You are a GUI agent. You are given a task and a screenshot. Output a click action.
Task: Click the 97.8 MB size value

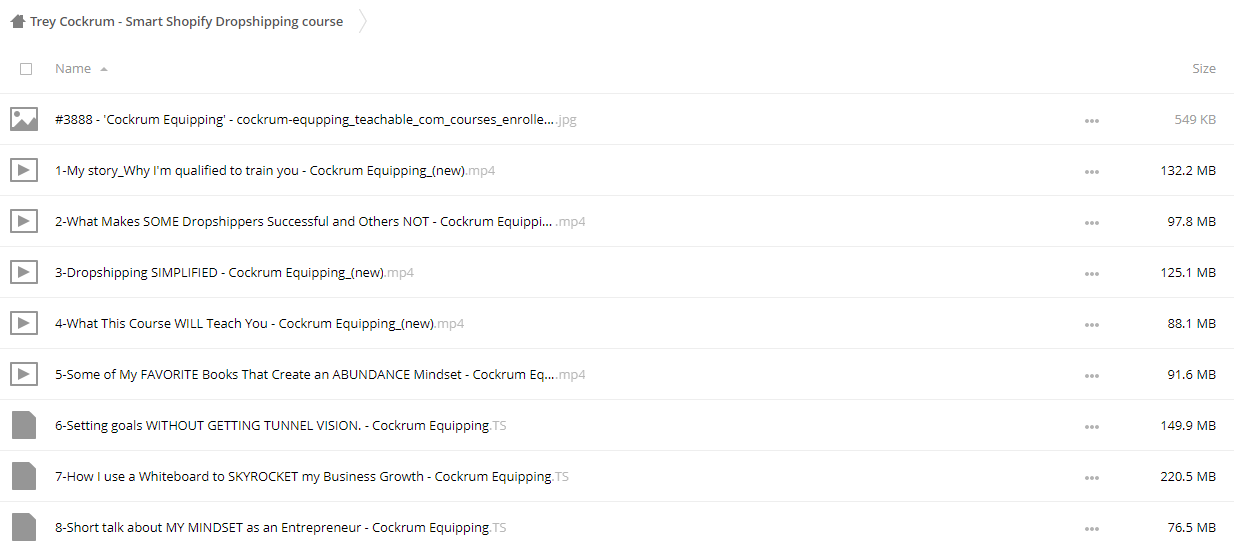(x=1192, y=221)
